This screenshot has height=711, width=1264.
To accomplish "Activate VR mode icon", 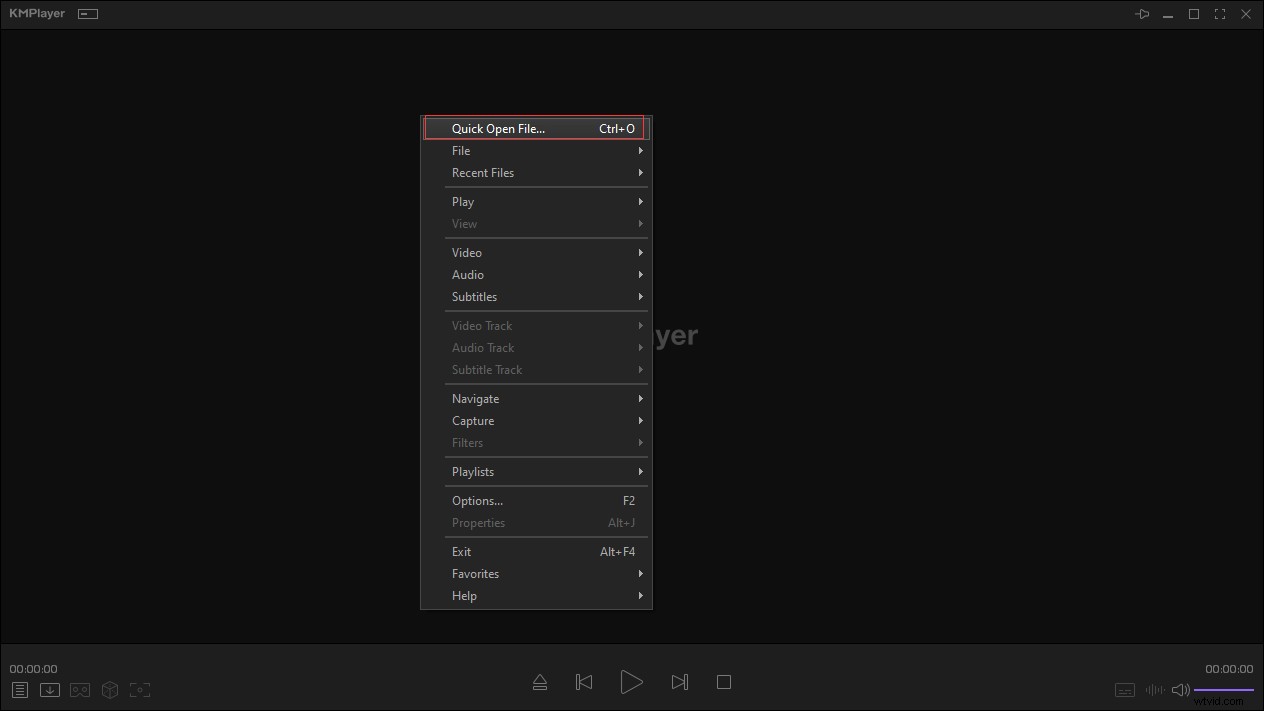I will [x=79, y=690].
